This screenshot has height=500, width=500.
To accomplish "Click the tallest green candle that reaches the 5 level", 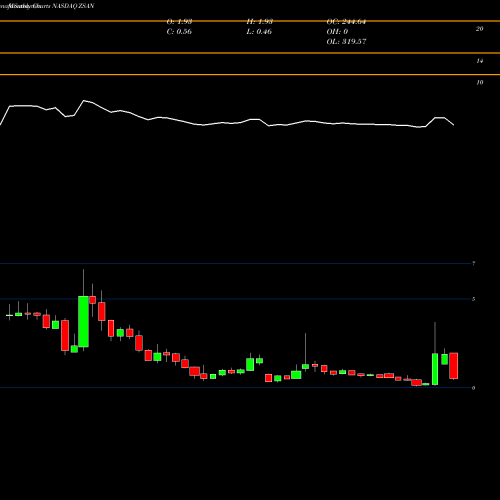I will pyautogui.click(x=83, y=321).
